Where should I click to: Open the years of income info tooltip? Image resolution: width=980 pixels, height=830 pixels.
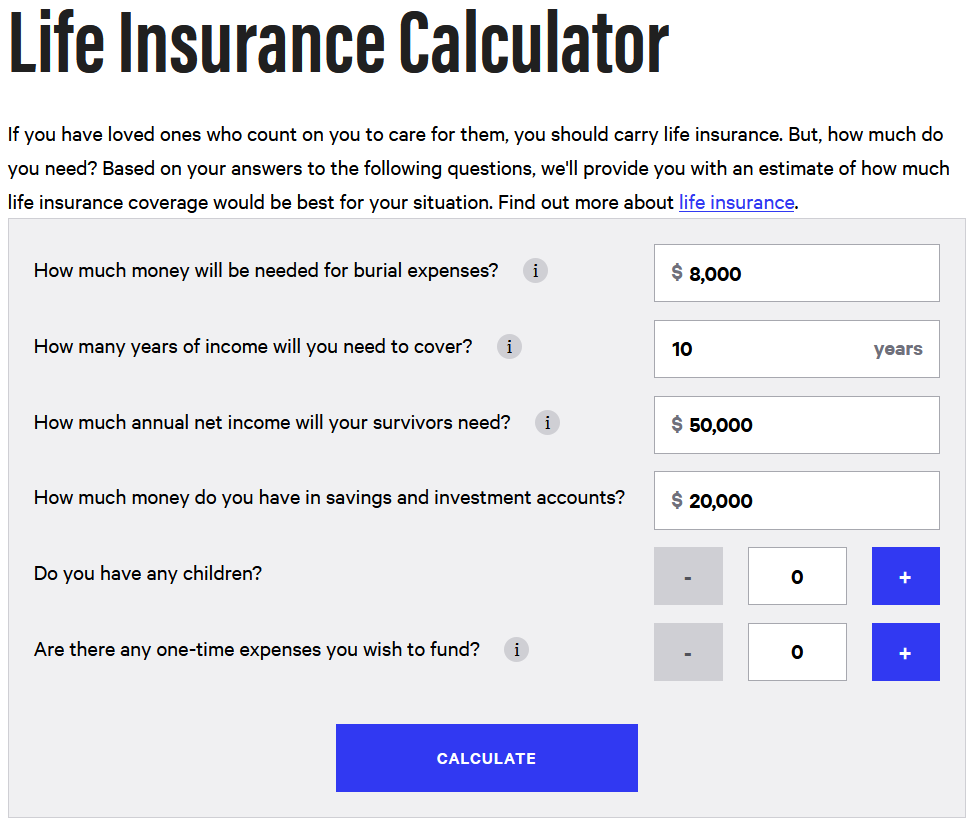[x=510, y=346]
